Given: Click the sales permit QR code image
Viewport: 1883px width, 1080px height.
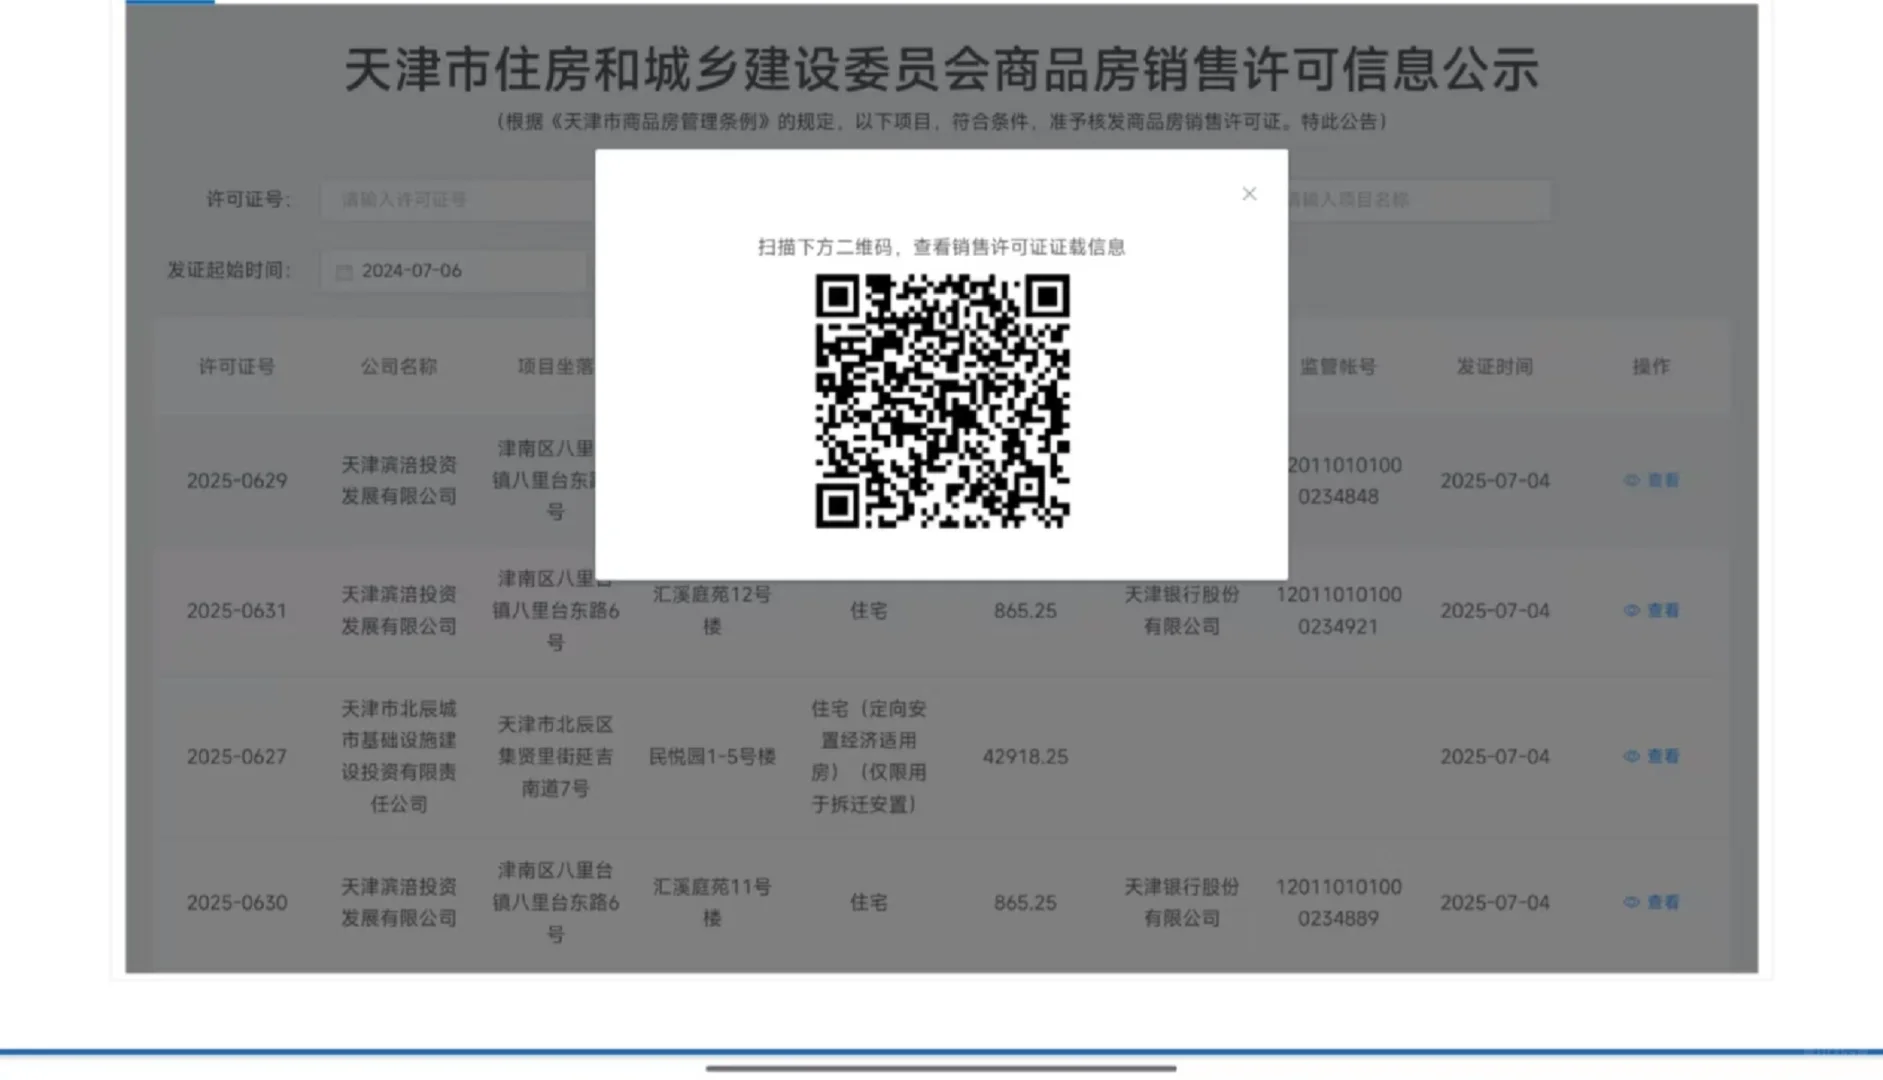Looking at the screenshot, I should (942, 401).
